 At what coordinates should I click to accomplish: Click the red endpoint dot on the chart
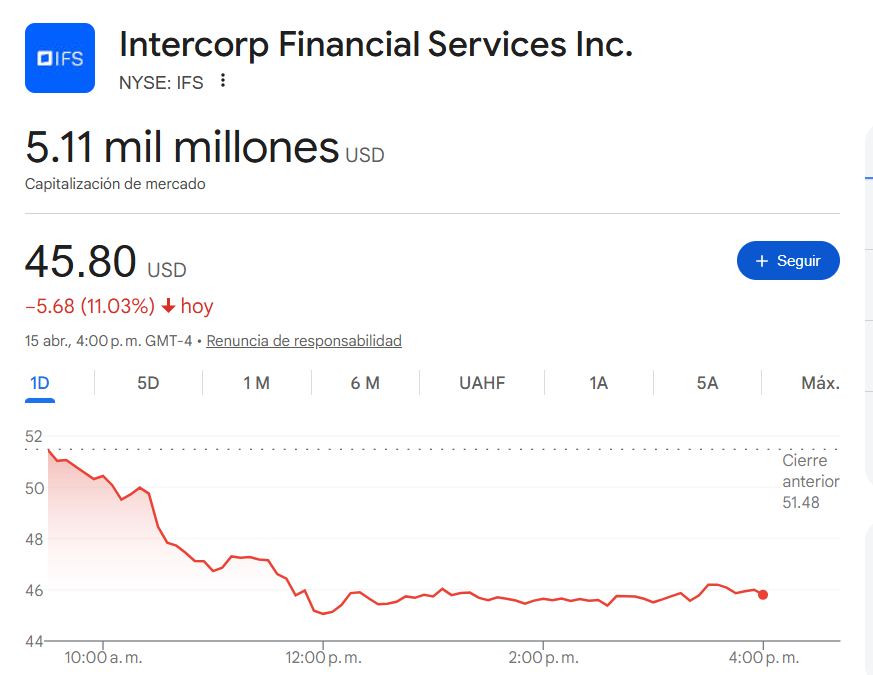pyautogui.click(x=763, y=595)
